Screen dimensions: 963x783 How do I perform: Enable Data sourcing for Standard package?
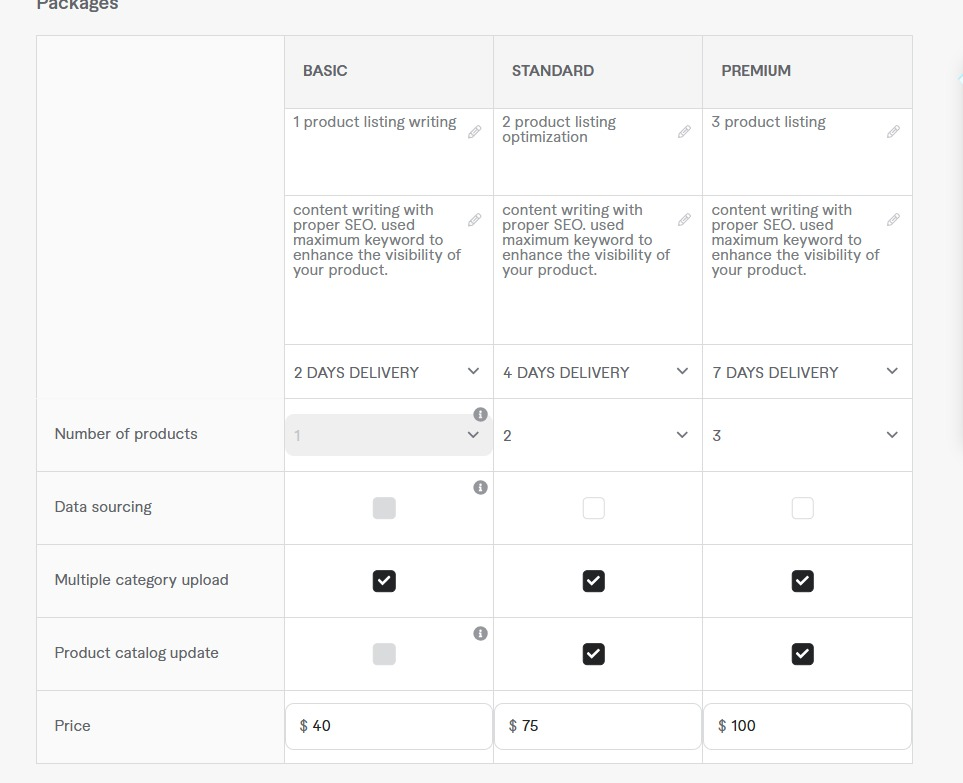[x=593, y=508]
